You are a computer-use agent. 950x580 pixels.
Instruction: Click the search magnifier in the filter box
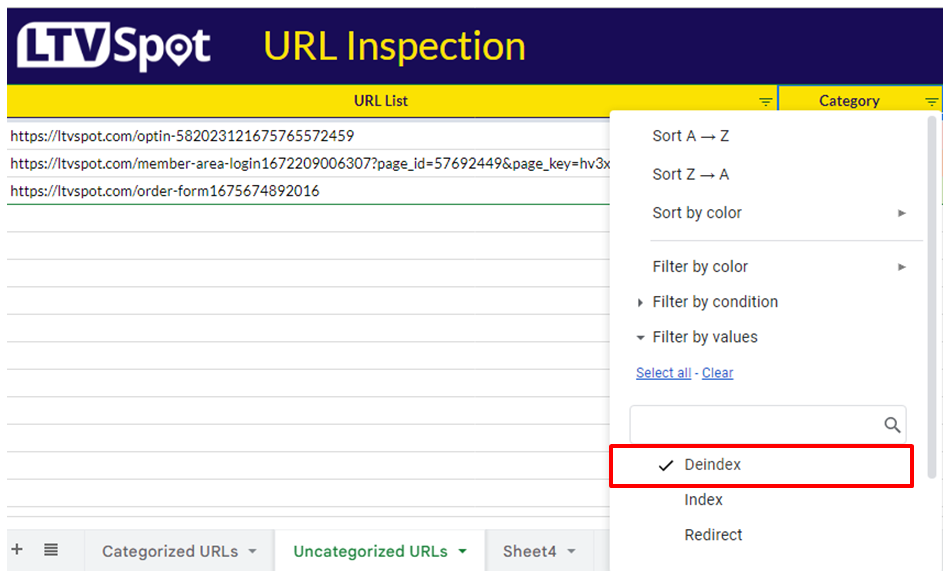[x=892, y=425]
